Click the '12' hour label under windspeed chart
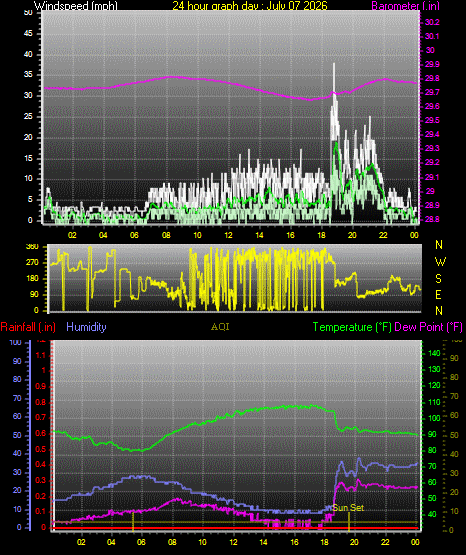 [229, 235]
